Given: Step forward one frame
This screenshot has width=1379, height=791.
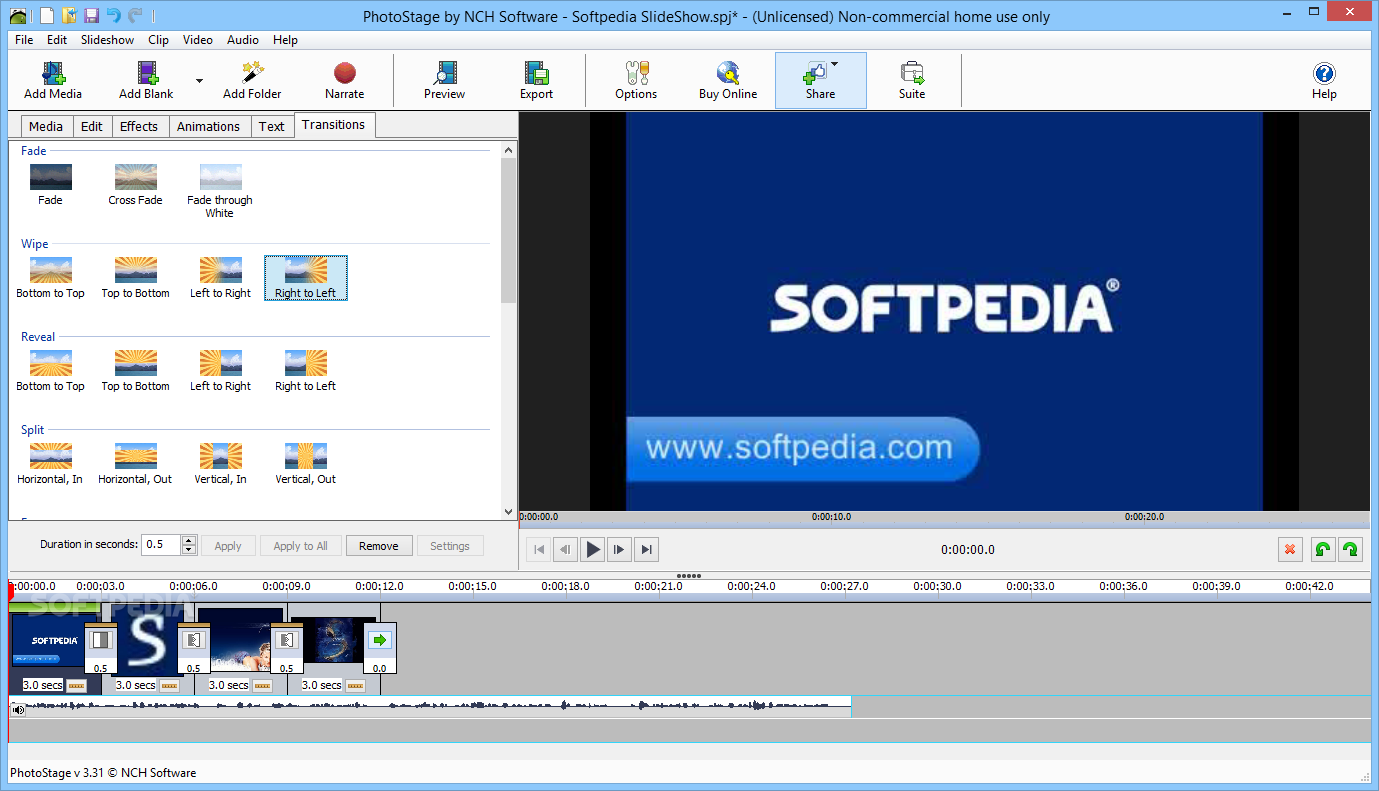Looking at the screenshot, I should tap(620, 549).
